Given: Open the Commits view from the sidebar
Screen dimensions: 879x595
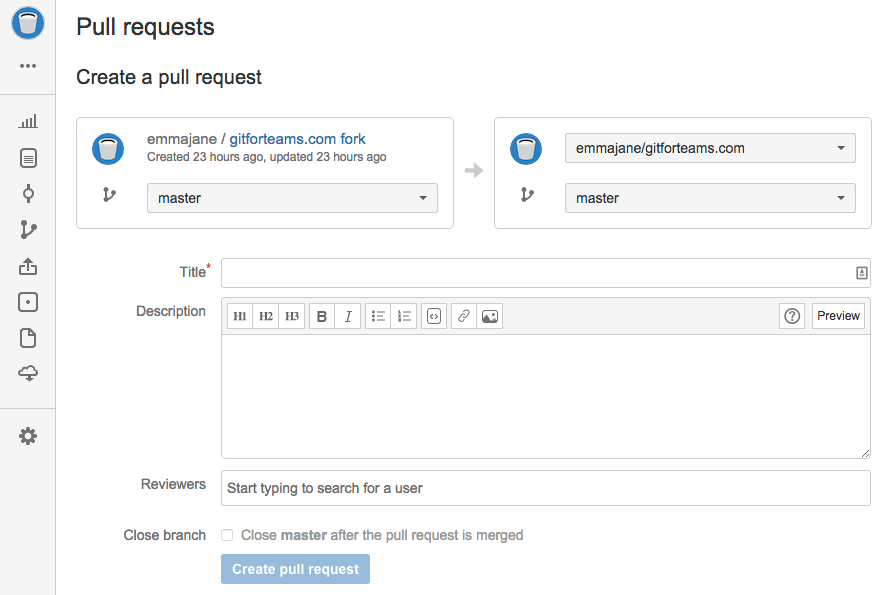Looking at the screenshot, I should tap(27, 192).
